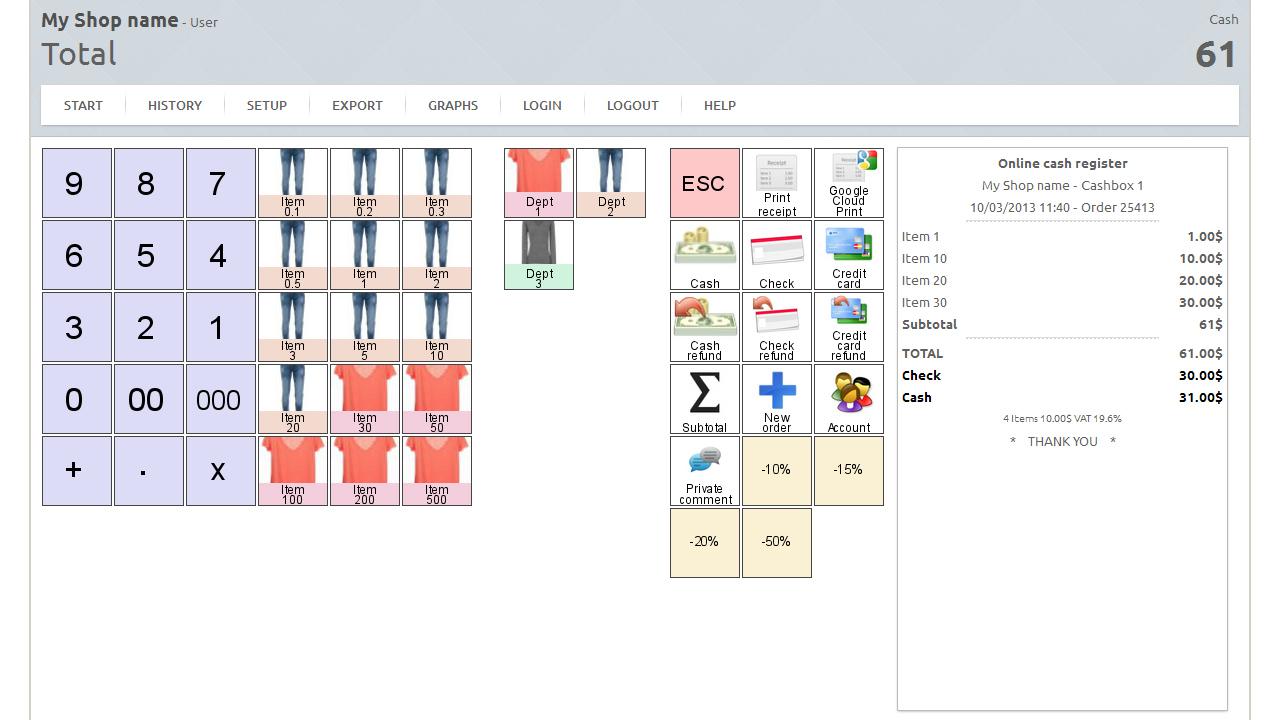This screenshot has height=720, width=1280.
Task: Click the Cash refund icon
Action: click(705, 327)
